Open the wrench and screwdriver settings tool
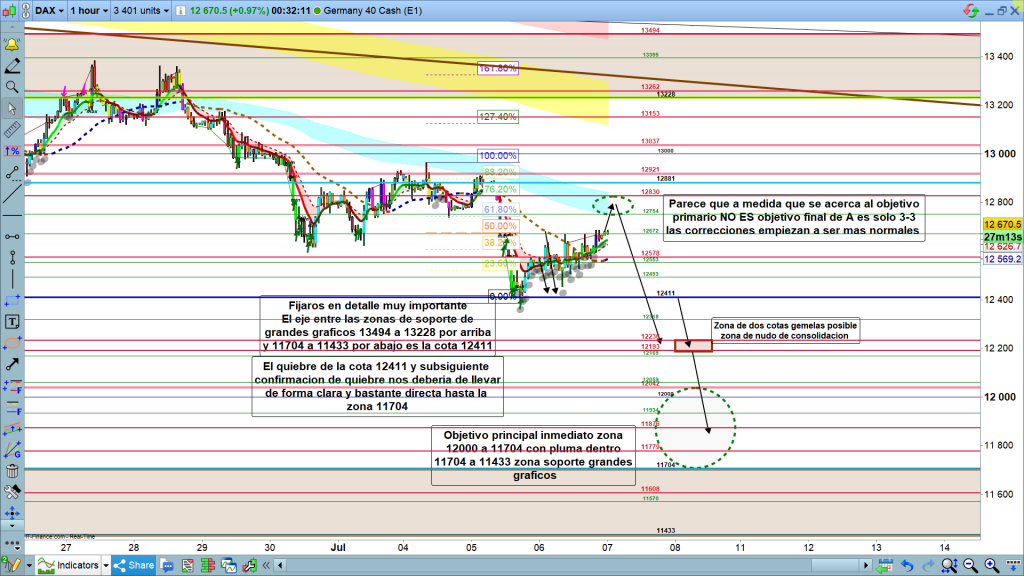The height and width of the screenshot is (576, 1024). click(13, 492)
